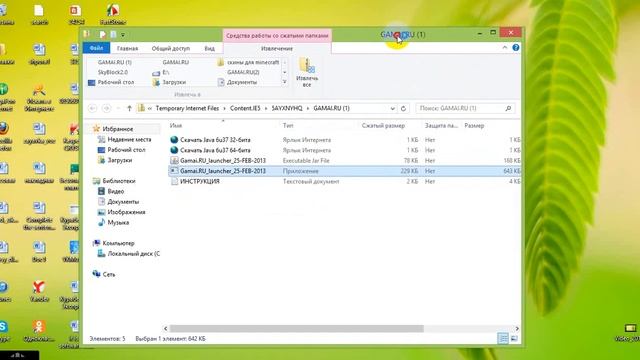Select Скачать Java 6u37 64-бита shortcut
The image size is (640, 360).
click(215, 150)
